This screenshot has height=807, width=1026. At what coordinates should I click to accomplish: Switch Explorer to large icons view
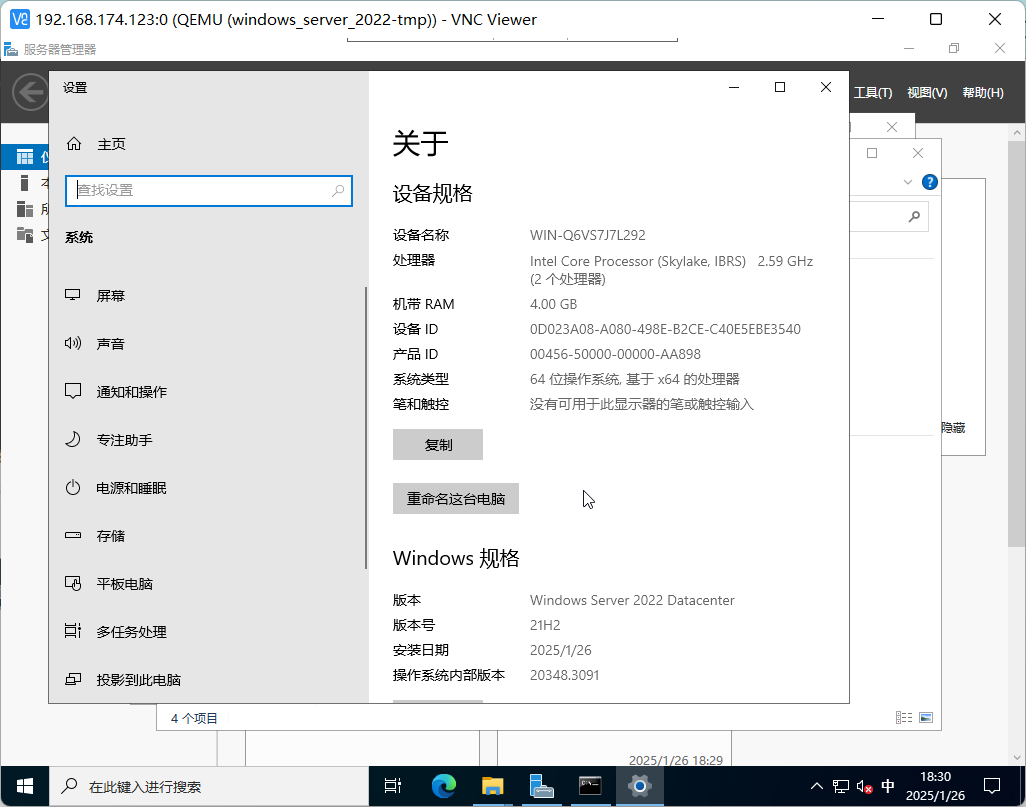pyautogui.click(x=926, y=717)
